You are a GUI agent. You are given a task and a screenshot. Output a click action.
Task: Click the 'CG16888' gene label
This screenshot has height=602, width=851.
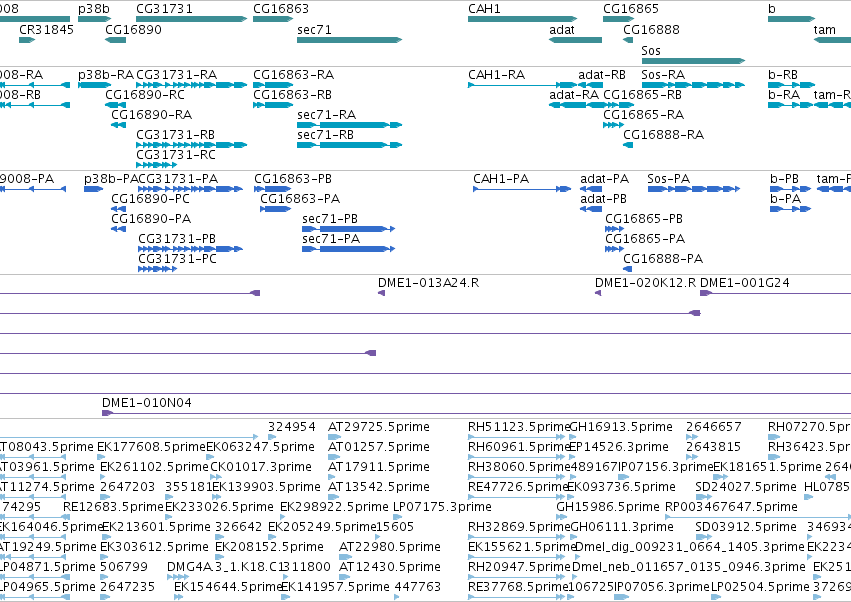click(651, 30)
